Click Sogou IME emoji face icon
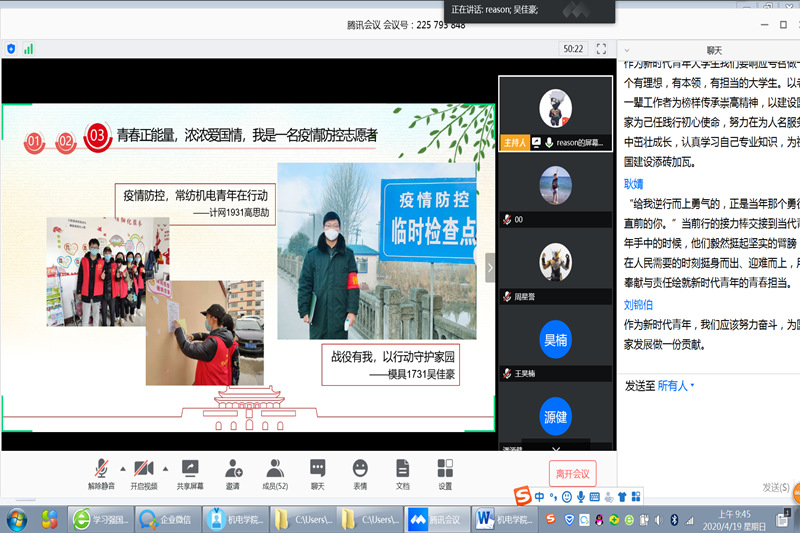800x533 pixels. coord(567,496)
